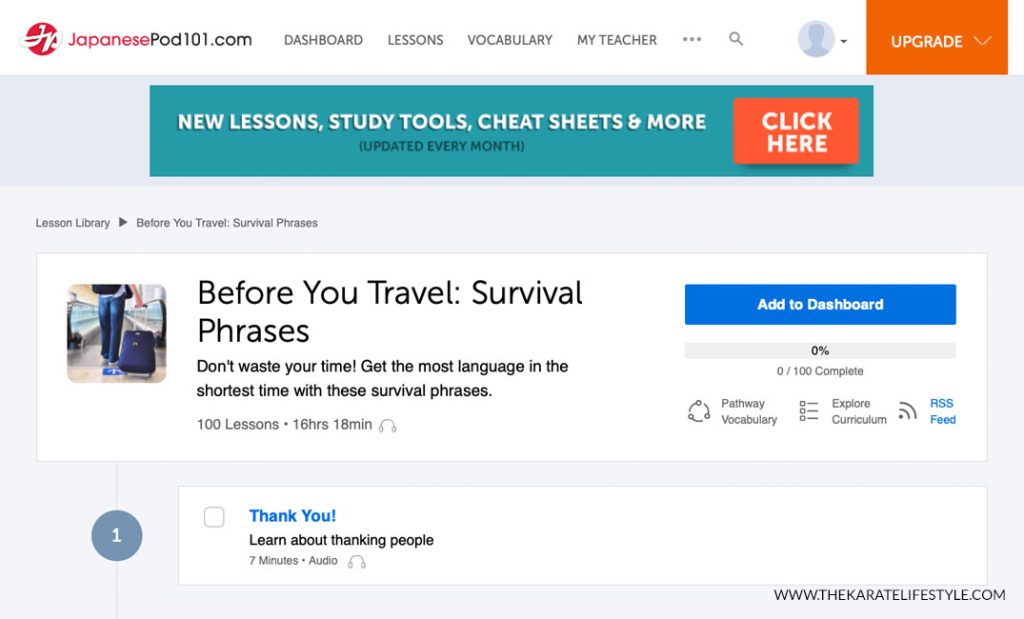The width and height of the screenshot is (1024, 619).
Task: Open the Thank You! lesson link
Action: click(292, 516)
